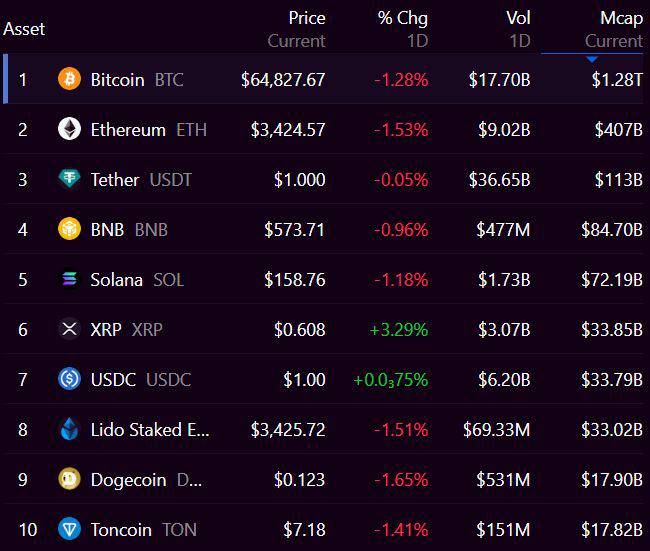
Task: Select the XRP +3.29% change cell
Action: point(398,330)
